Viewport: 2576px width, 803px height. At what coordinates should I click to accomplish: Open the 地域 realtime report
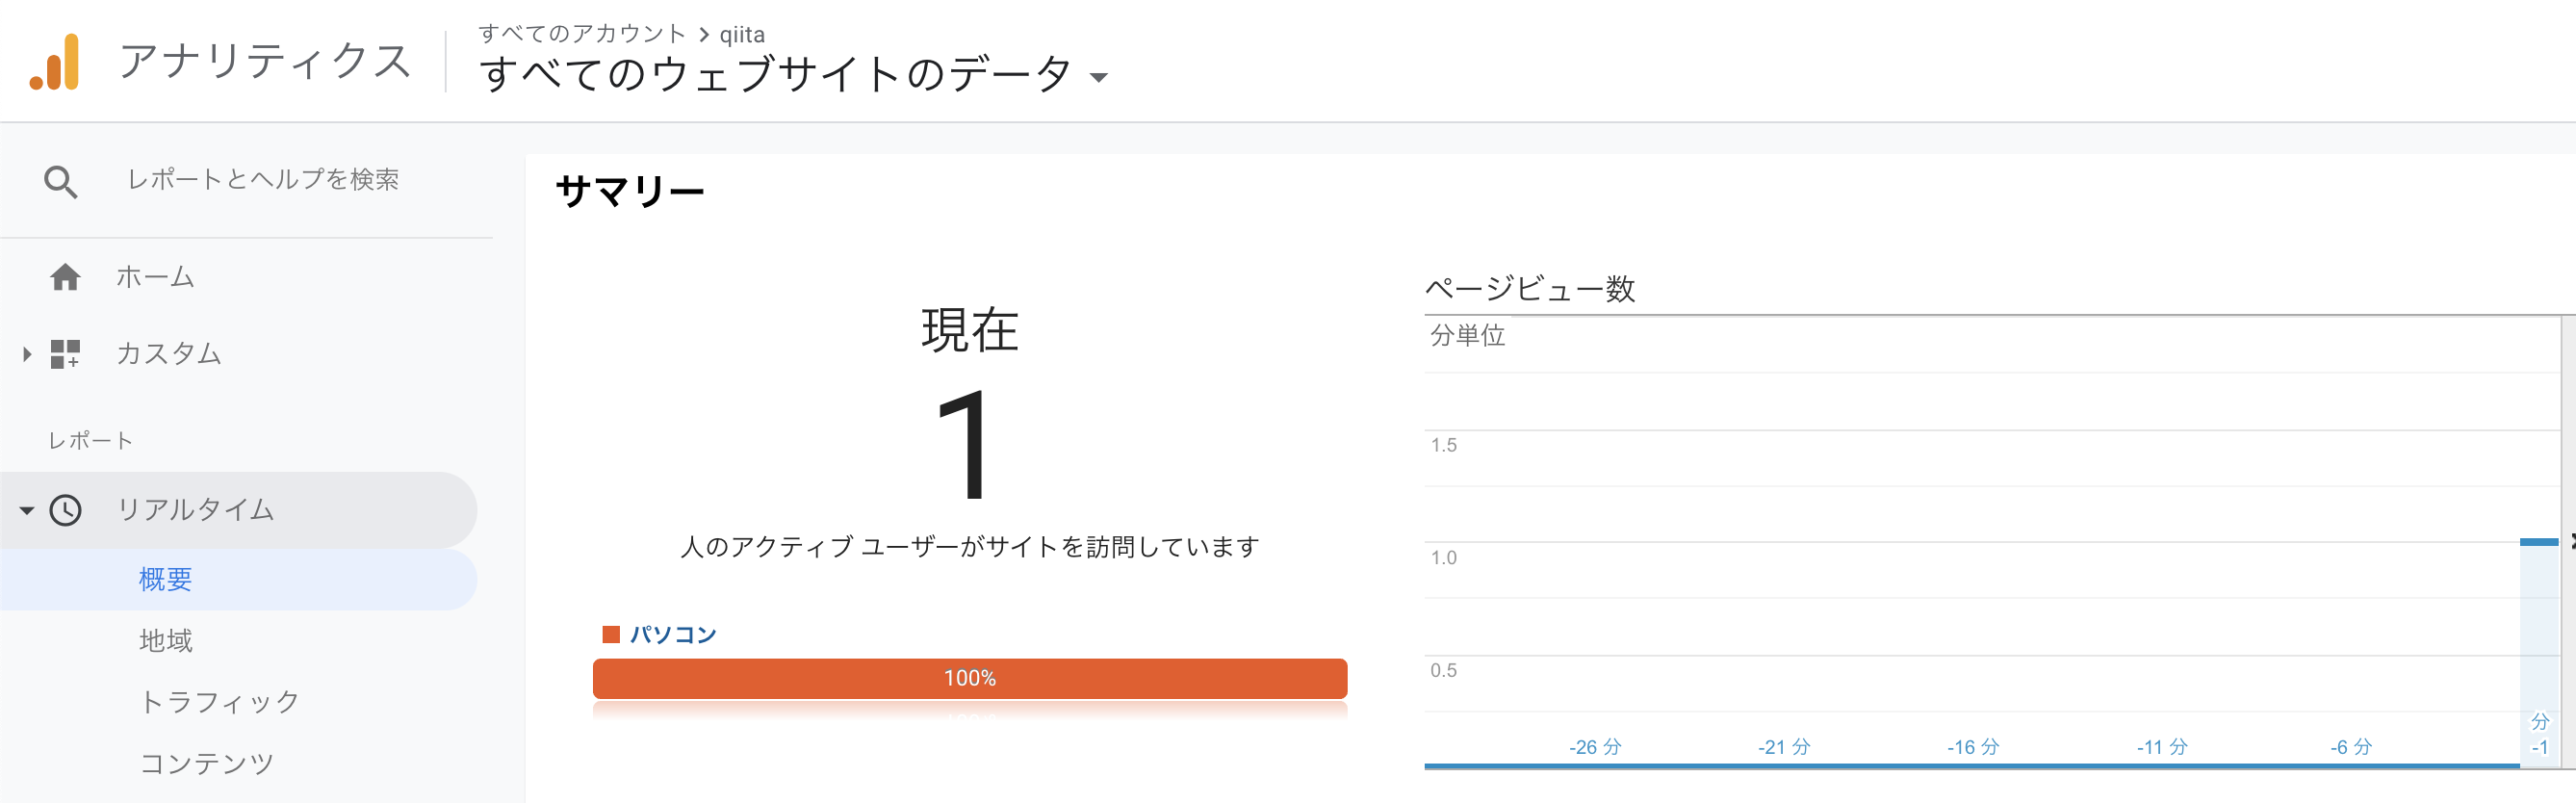pyautogui.click(x=165, y=641)
